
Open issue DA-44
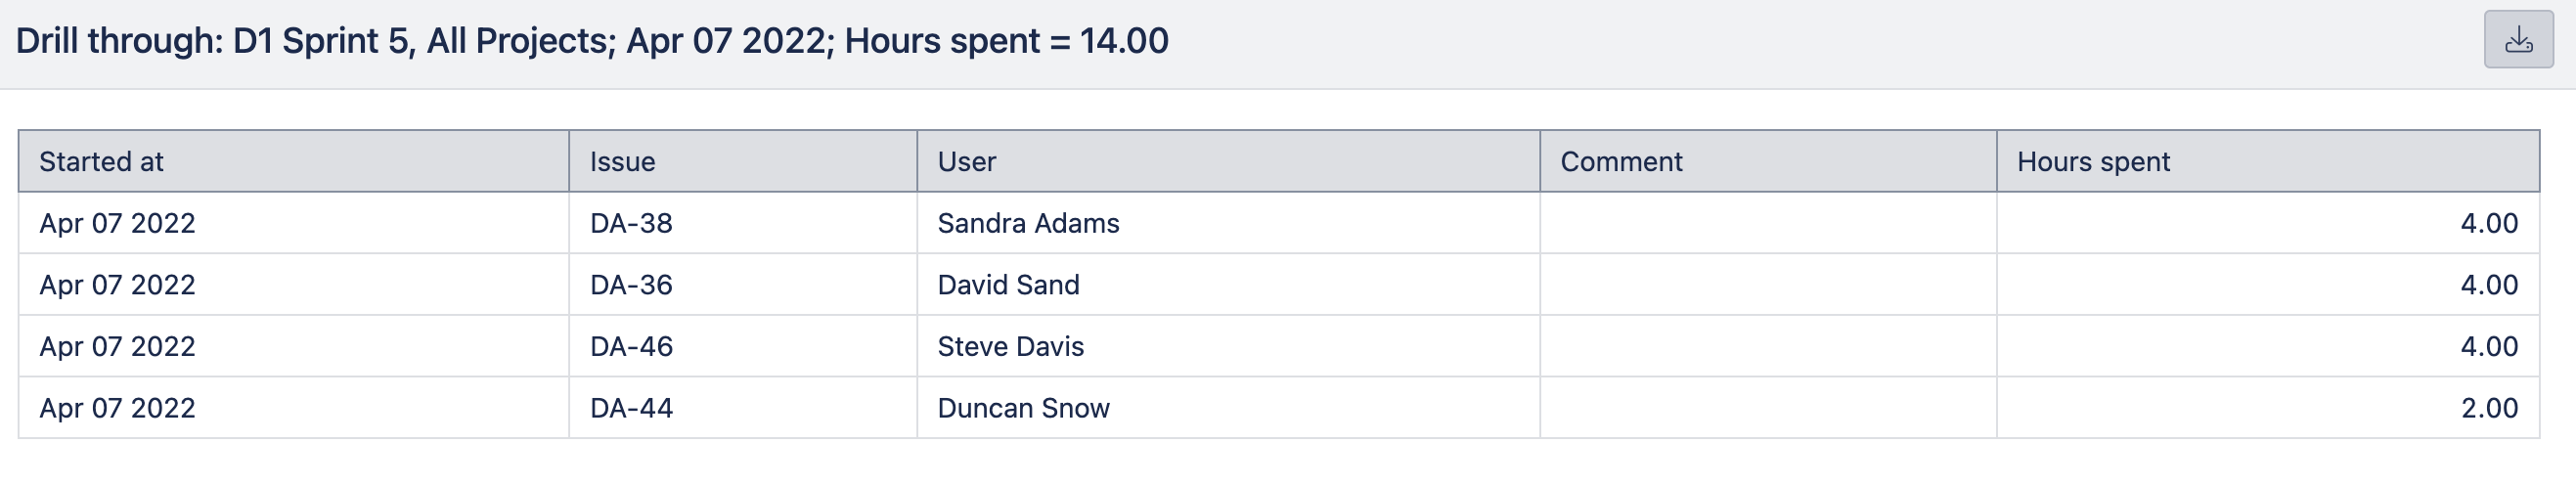(631, 408)
